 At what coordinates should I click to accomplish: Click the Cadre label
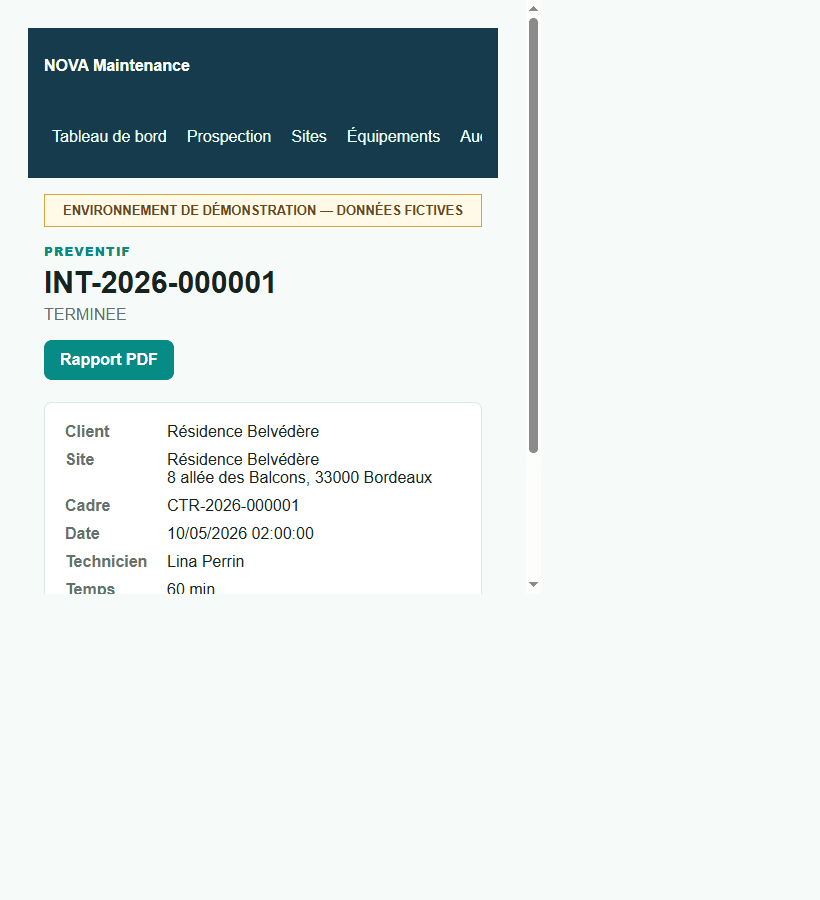(88, 506)
